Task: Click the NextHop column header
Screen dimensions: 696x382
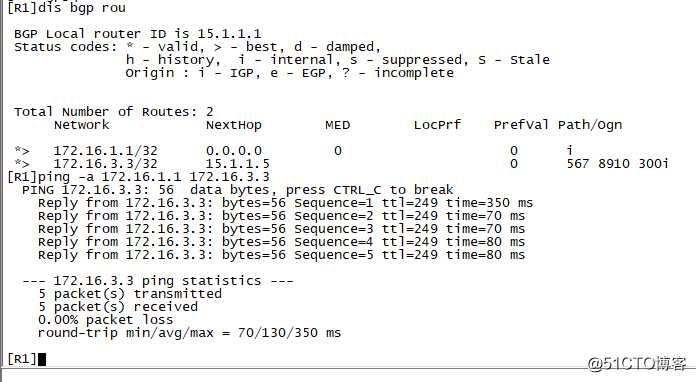Action: (x=234, y=126)
